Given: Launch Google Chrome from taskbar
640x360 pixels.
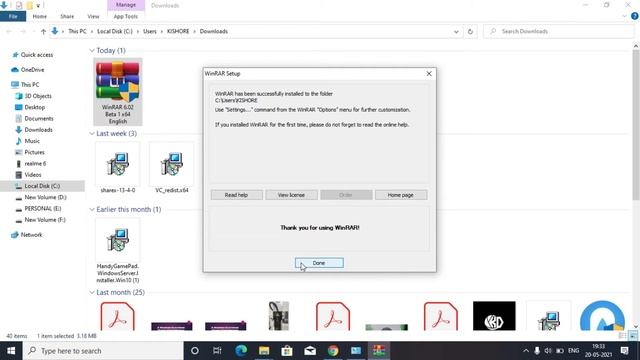Looking at the screenshot, I should pos(333,351).
